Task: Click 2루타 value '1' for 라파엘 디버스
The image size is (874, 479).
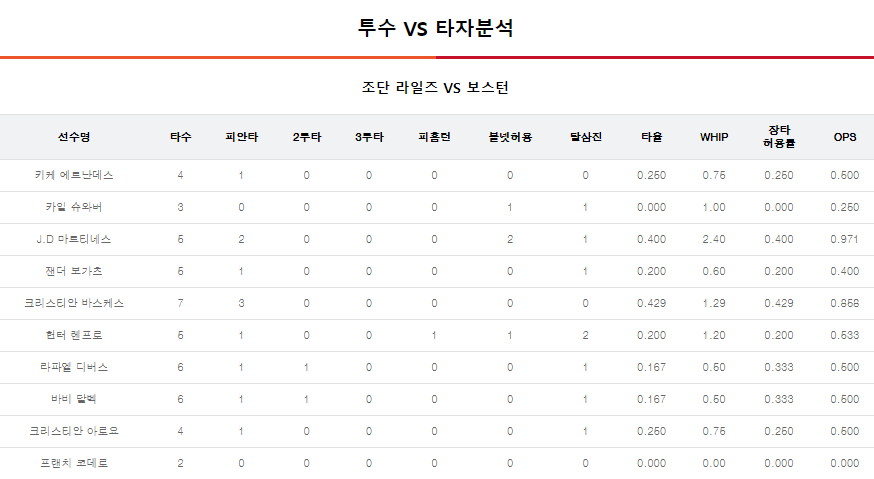Action: (x=307, y=367)
